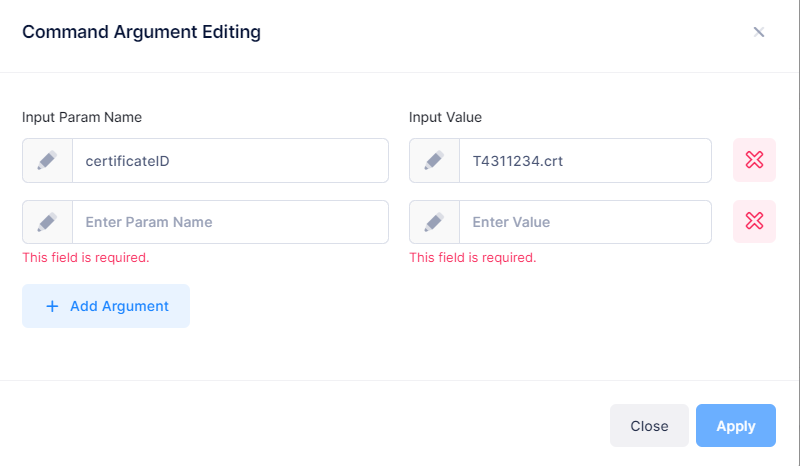800x466 pixels.
Task: Focus the certificateID param name field
Action: coord(230,160)
